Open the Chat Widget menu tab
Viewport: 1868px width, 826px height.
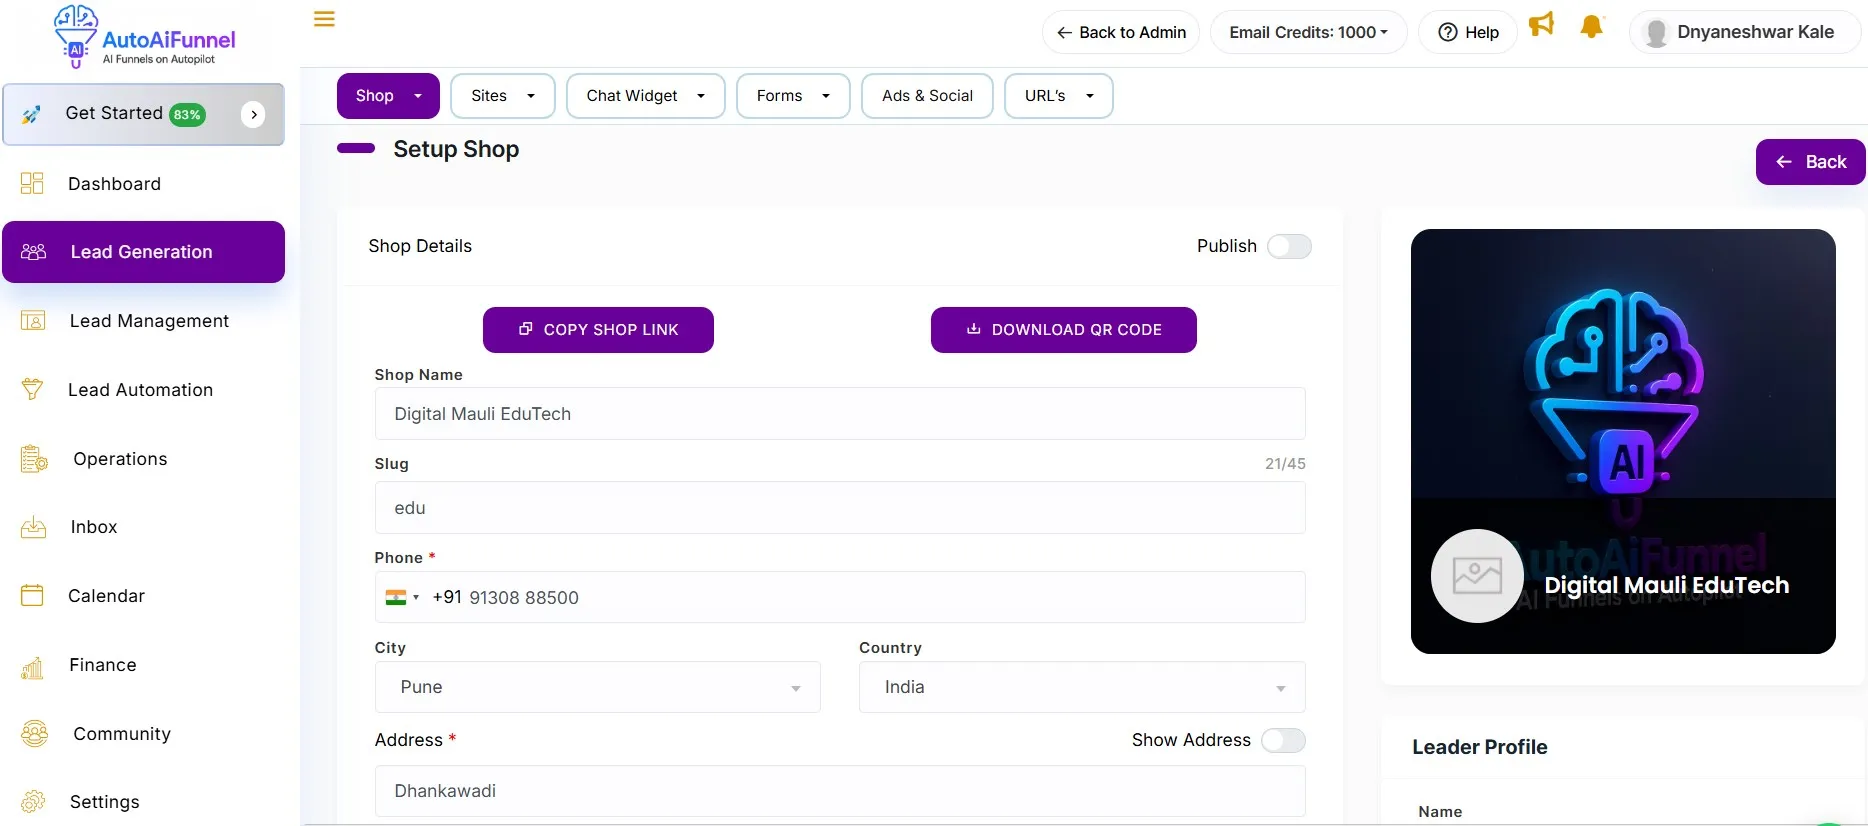(645, 96)
